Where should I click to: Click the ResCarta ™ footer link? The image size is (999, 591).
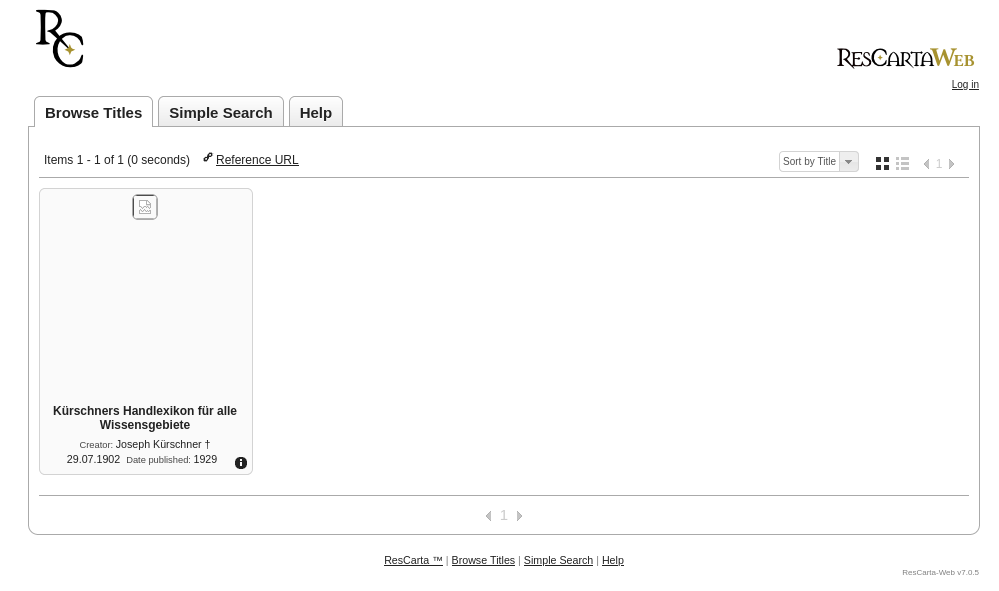tap(413, 561)
